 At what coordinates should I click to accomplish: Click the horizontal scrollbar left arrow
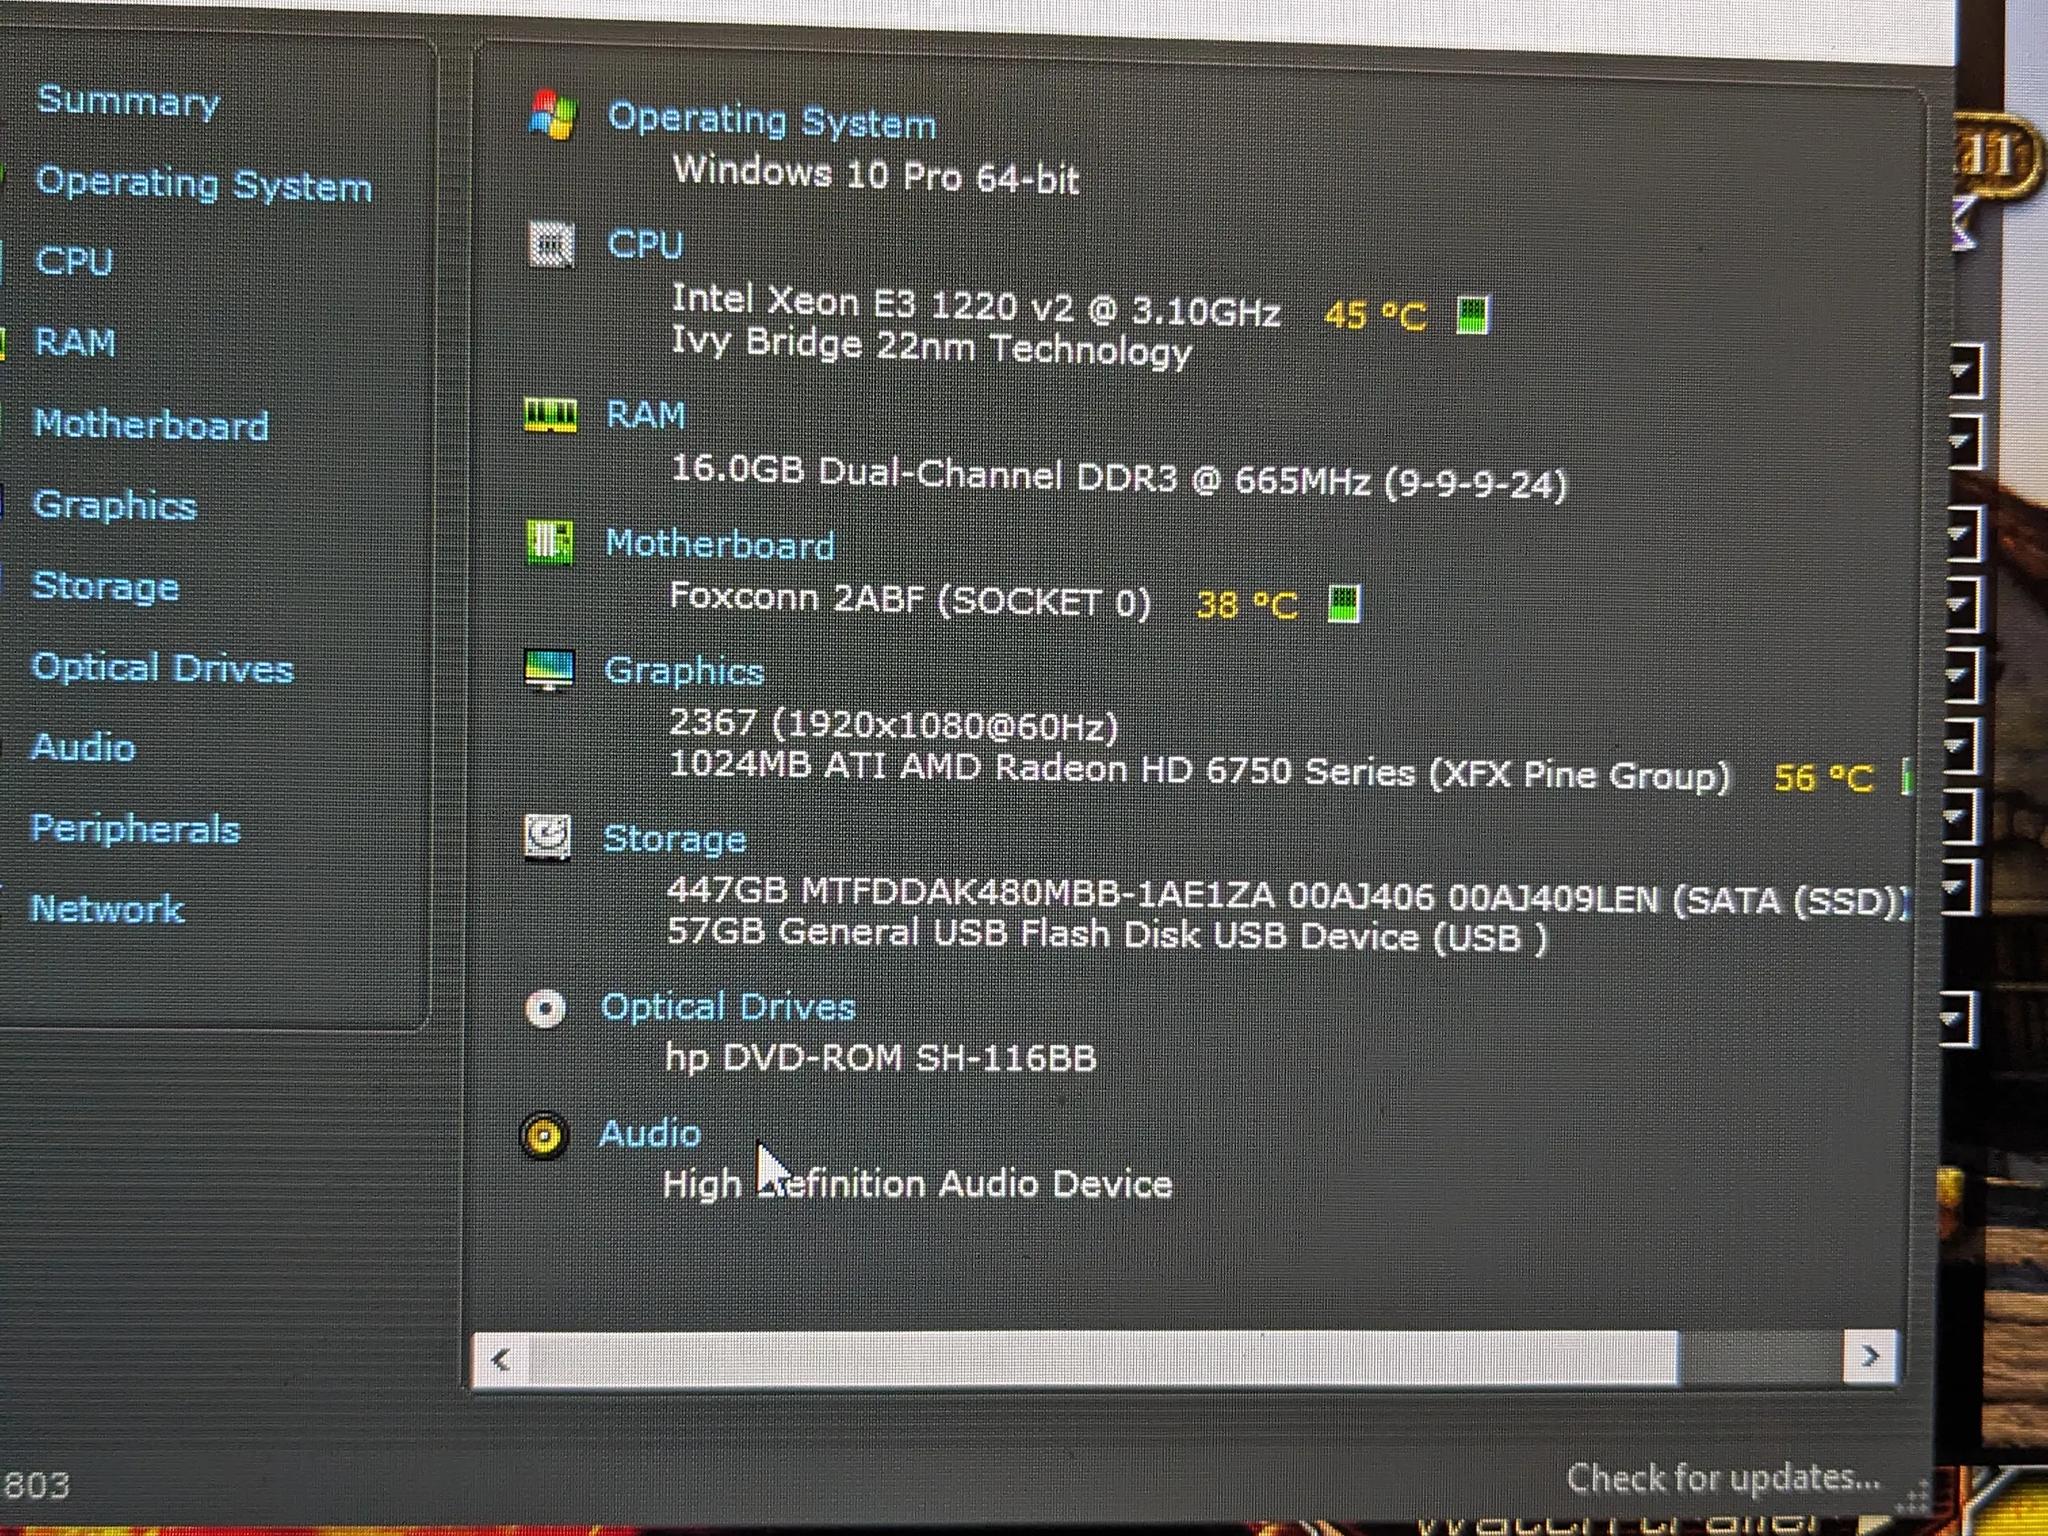[501, 1359]
